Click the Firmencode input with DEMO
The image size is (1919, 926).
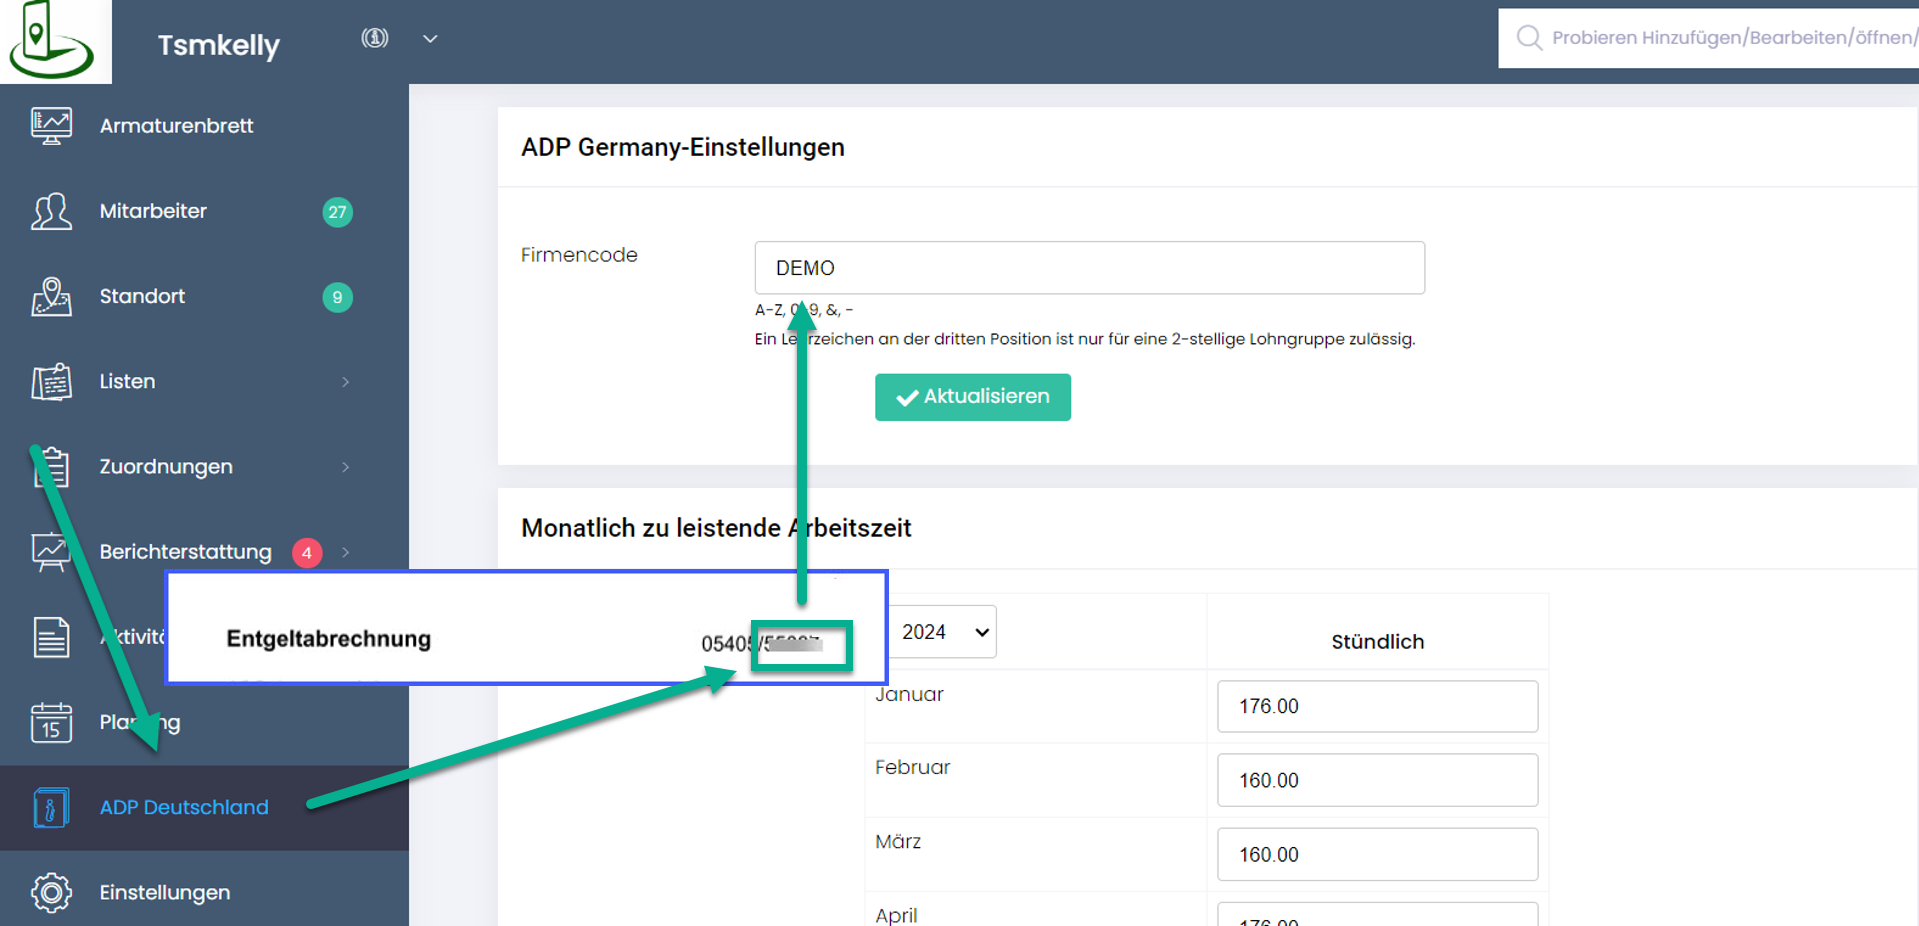(x=1089, y=268)
